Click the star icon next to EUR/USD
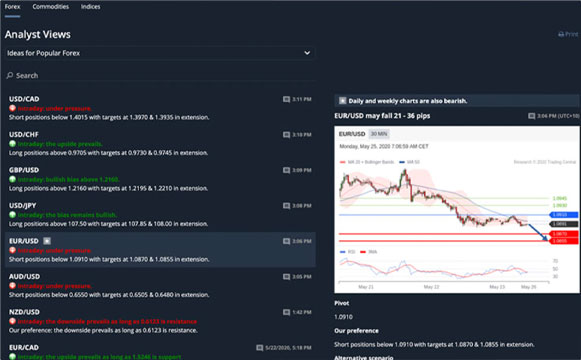This screenshot has width=581, height=360. 47,241
